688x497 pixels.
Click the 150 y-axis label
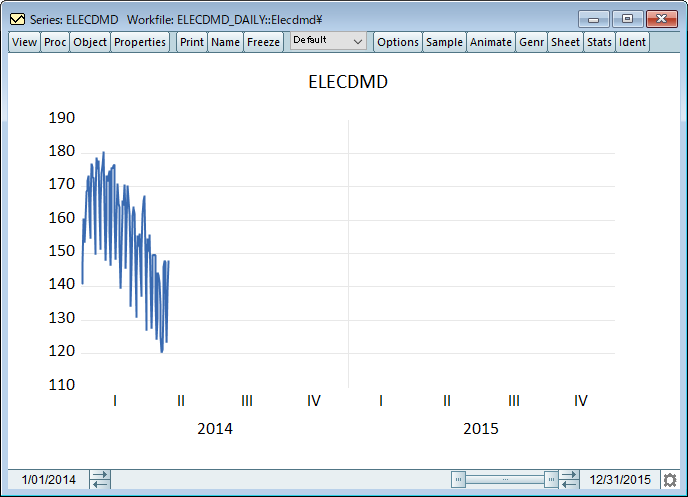click(x=61, y=251)
